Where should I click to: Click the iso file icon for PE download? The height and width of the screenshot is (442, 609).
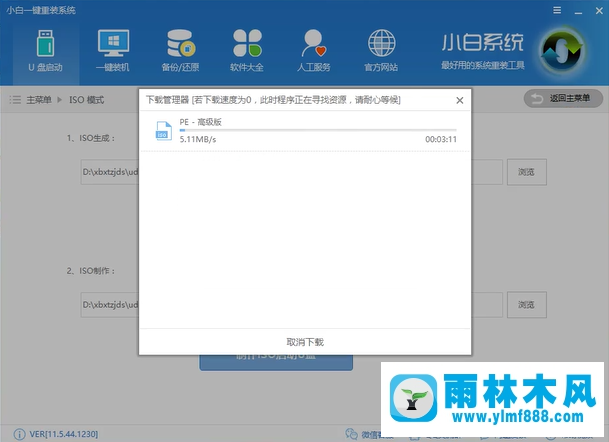tap(164, 131)
